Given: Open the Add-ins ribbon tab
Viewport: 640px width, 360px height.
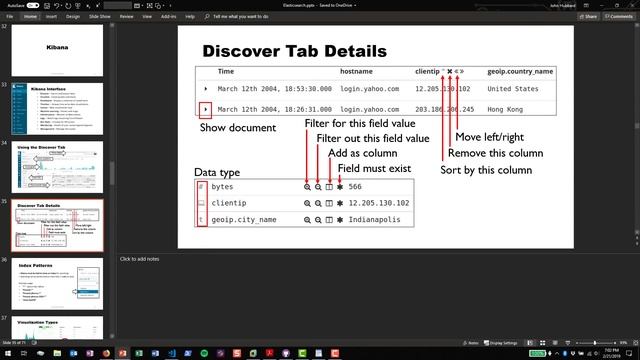Looking at the screenshot, I should click(169, 17).
